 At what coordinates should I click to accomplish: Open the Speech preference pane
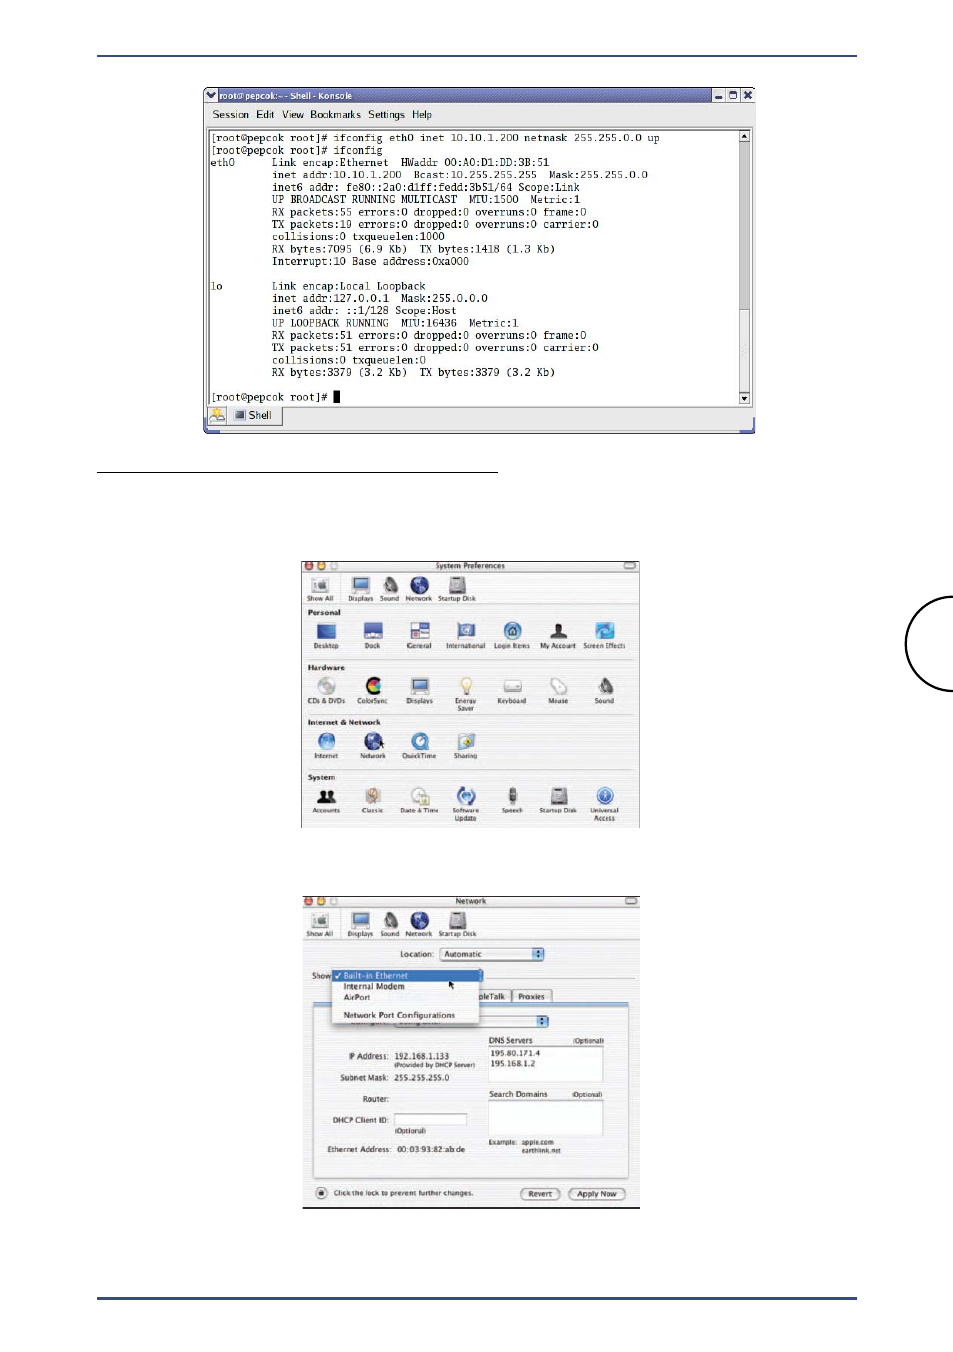click(x=512, y=801)
